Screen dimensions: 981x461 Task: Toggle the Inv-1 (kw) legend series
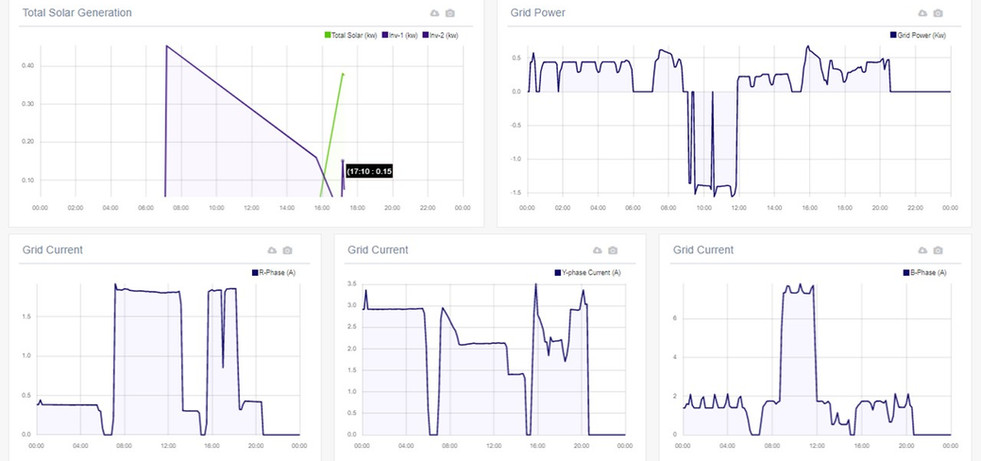click(x=399, y=36)
